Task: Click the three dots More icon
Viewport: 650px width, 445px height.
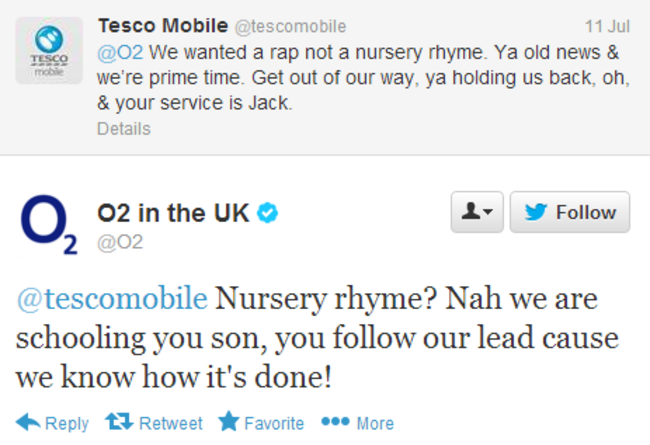Action: [335, 421]
